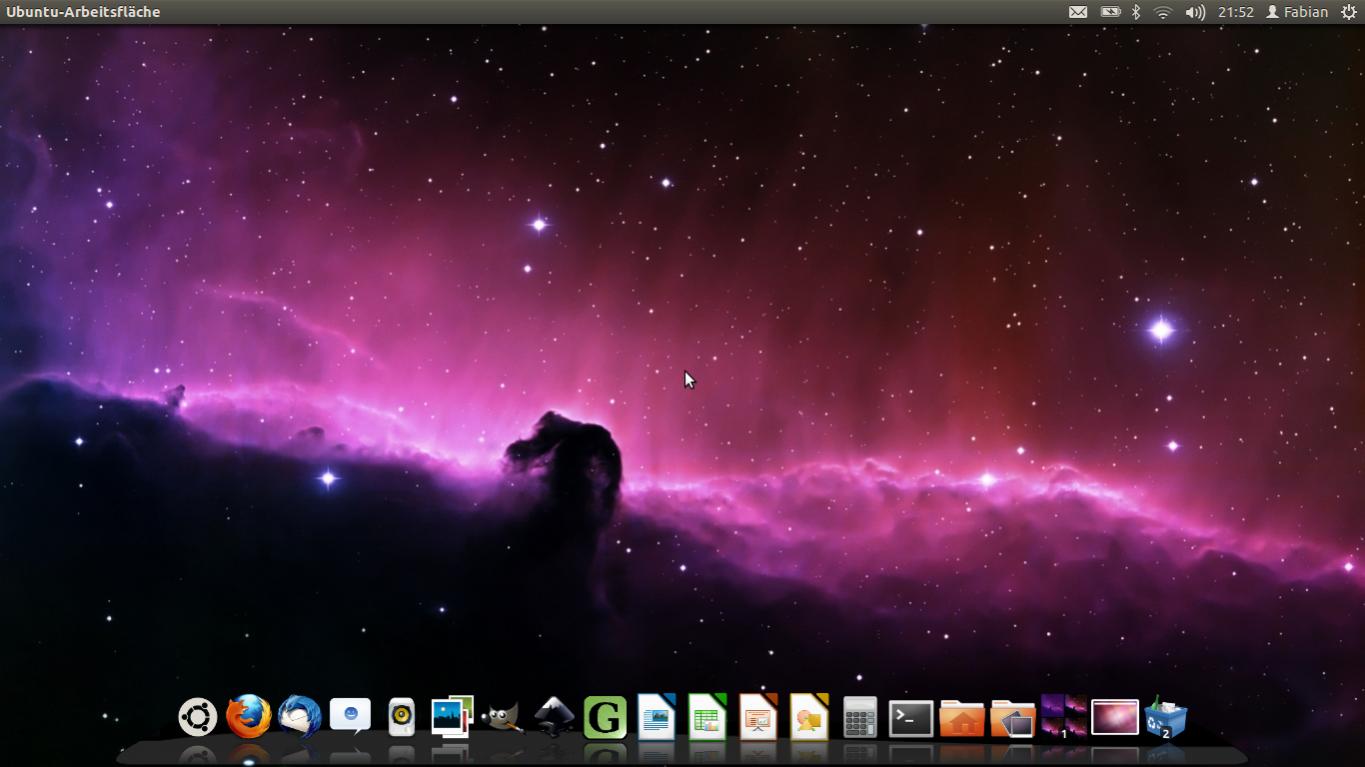
Task: Open Thunderbird email client
Action: (x=298, y=716)
